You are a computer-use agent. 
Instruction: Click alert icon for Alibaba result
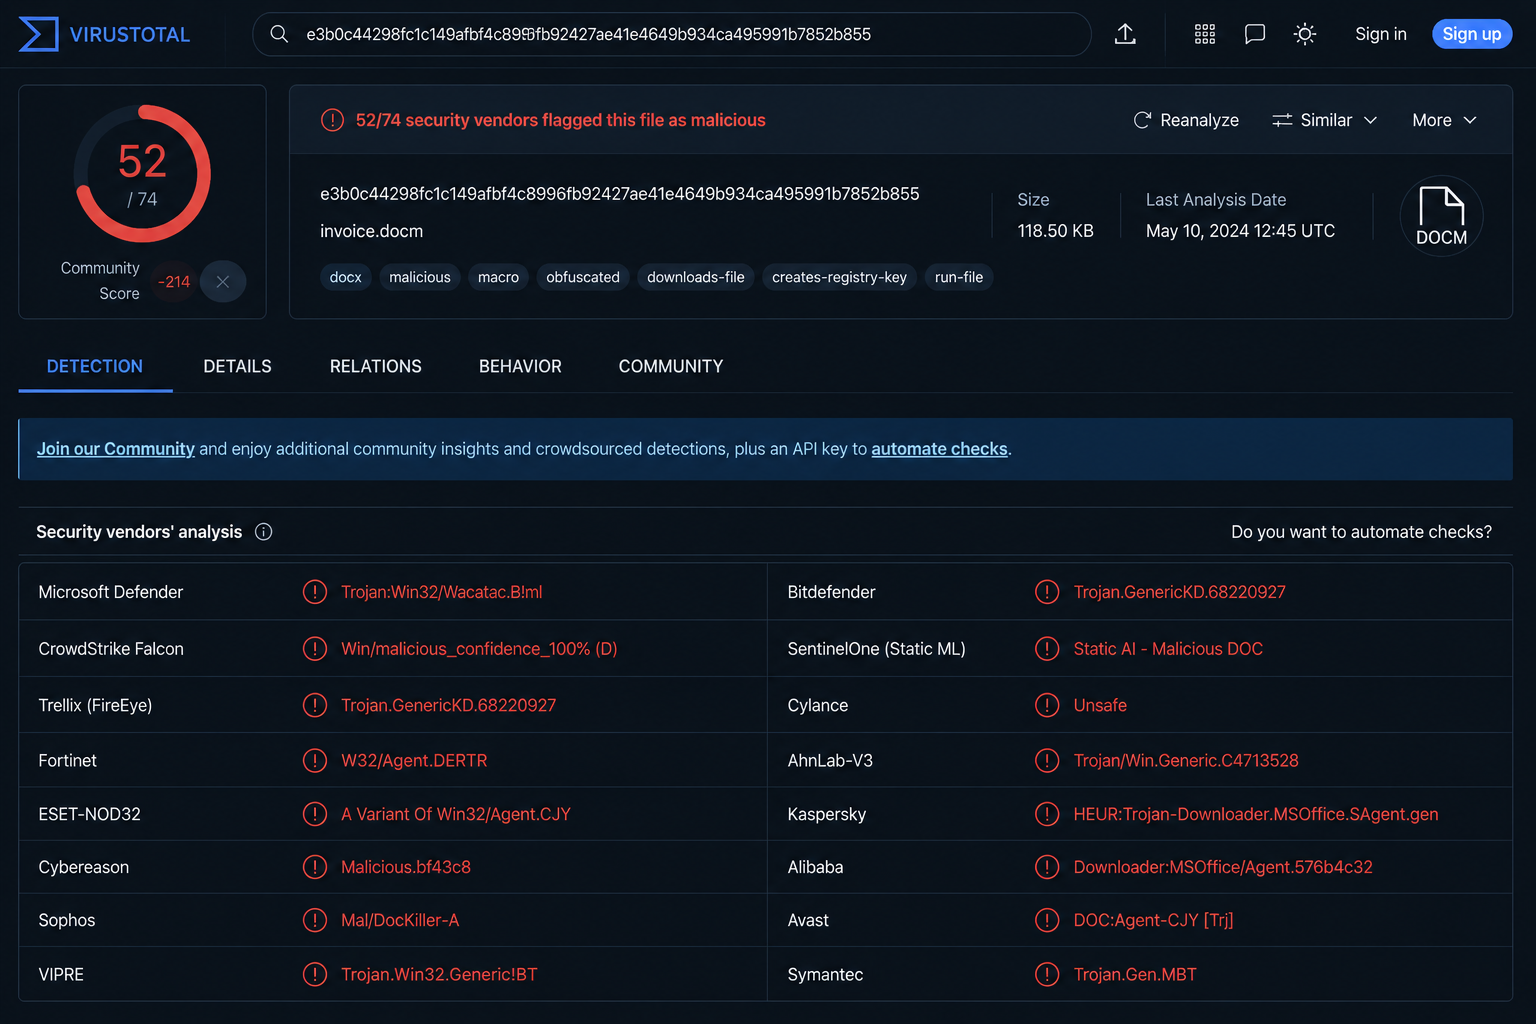coord(1047,867)
